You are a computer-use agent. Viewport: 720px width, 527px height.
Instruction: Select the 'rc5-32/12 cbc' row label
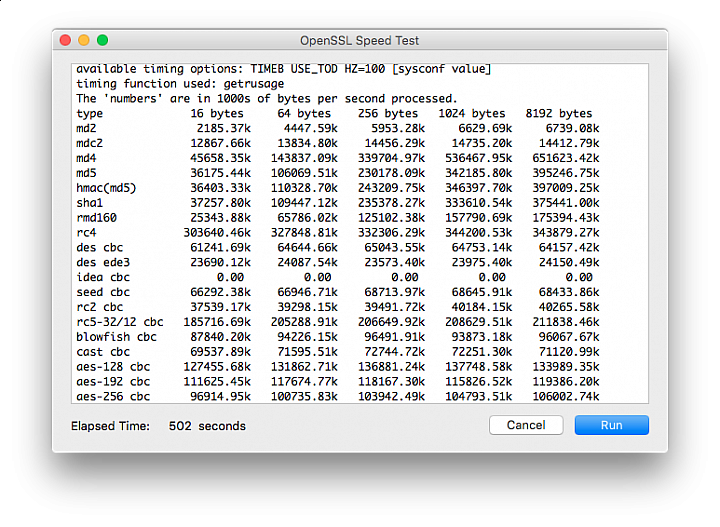120,322
